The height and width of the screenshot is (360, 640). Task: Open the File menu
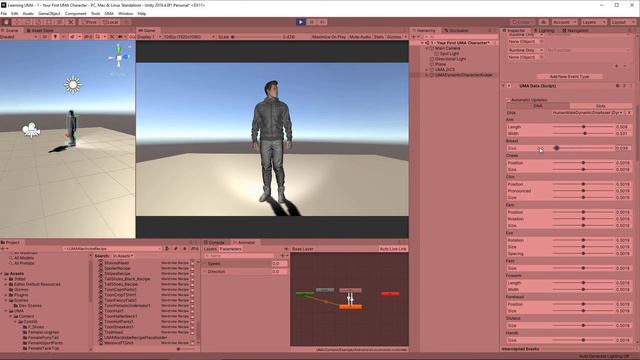pos(4,13)
